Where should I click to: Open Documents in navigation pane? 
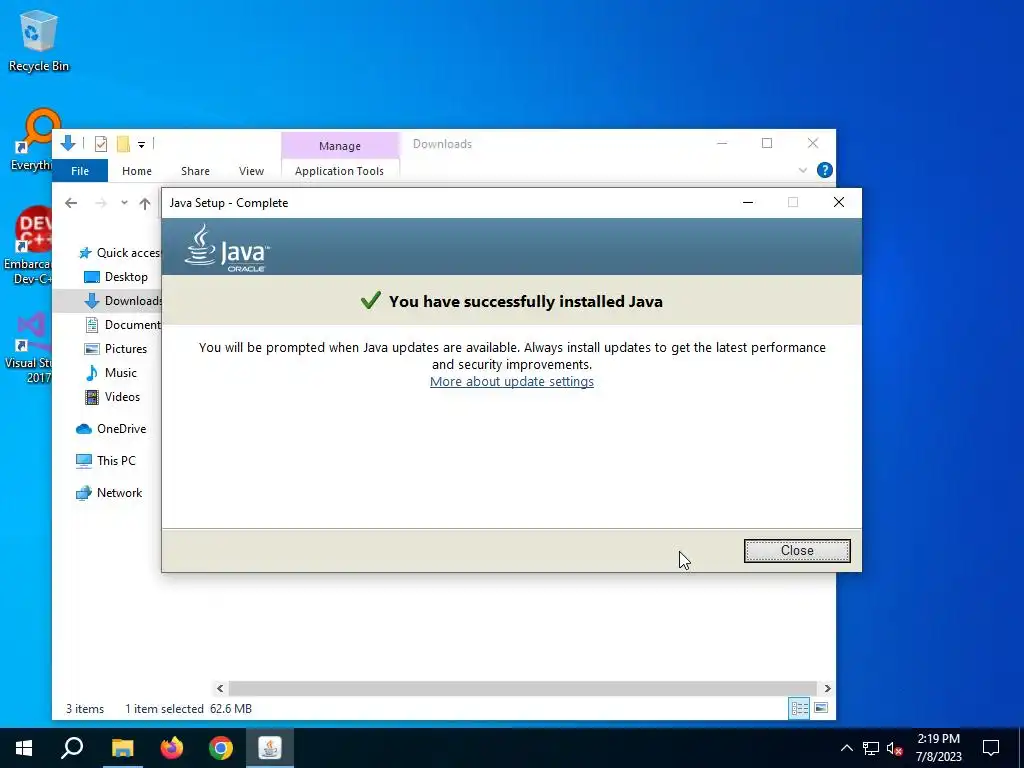tap(123, 325)
